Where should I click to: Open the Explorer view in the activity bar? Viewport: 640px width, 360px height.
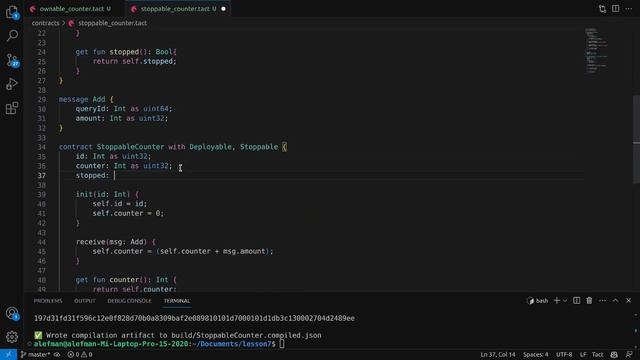click(12, 11)
